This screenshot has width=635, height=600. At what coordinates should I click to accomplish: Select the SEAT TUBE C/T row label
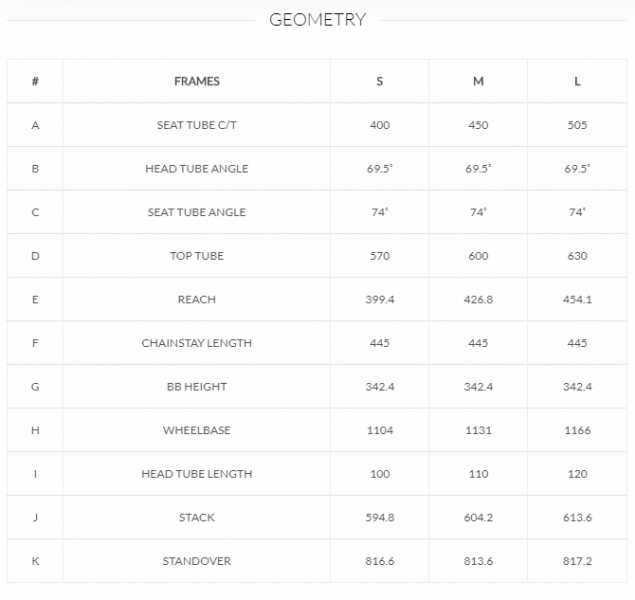196,125
